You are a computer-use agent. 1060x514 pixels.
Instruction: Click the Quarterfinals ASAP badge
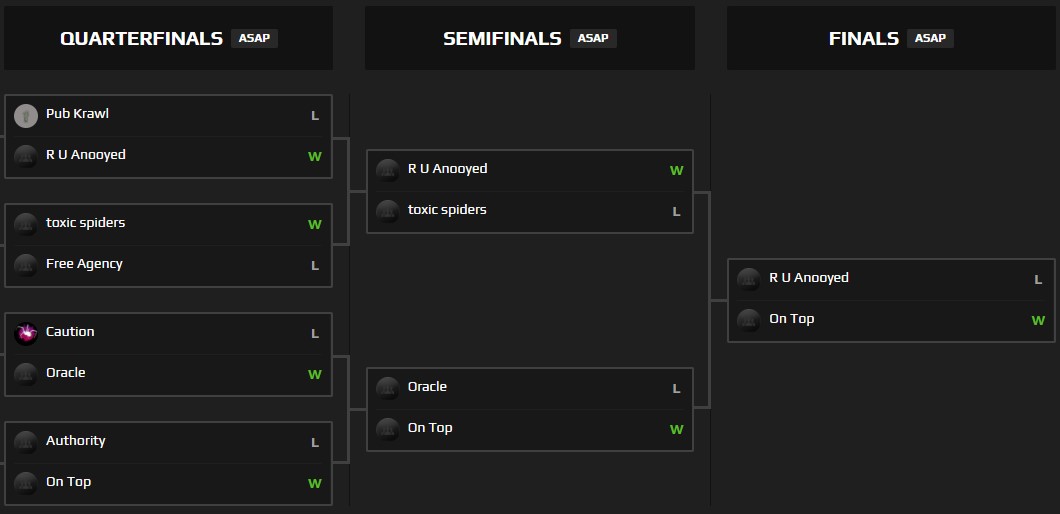[254, 39]
